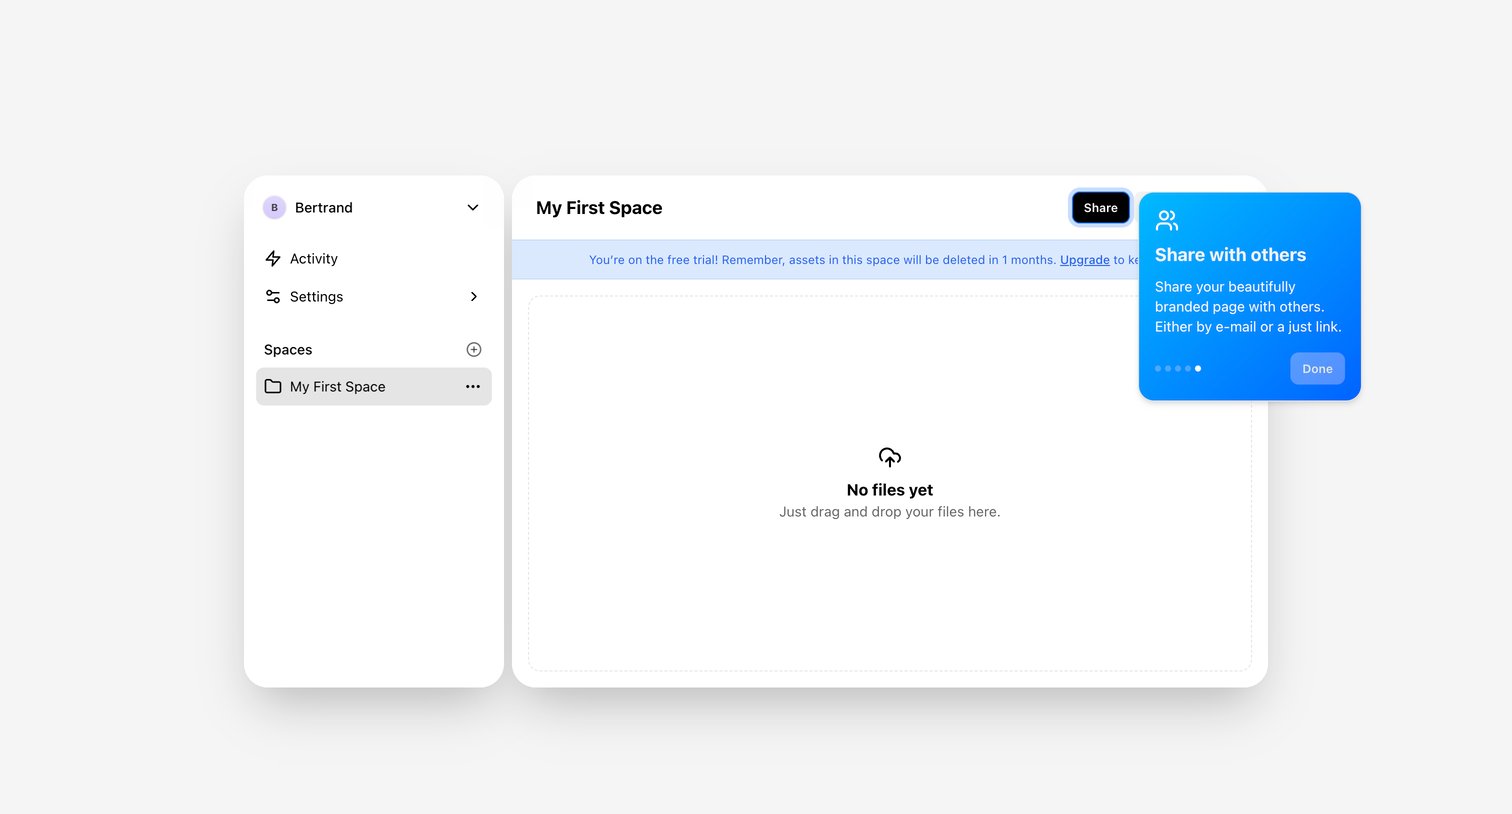Click Just drag and drop your files here
Viewport: 1512px width, 814px height.
coord(890,512)
